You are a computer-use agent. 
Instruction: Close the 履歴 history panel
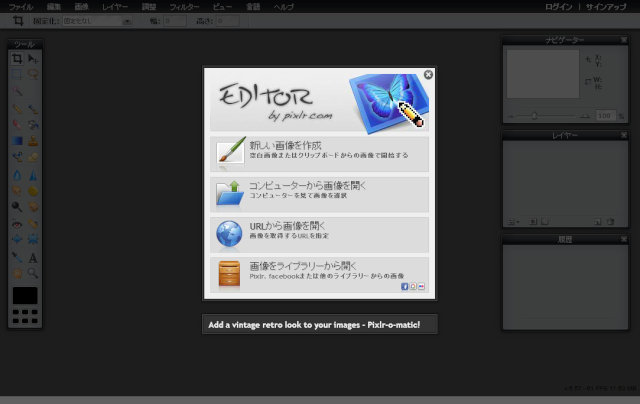pyautogui.click(x=624, y=239)
